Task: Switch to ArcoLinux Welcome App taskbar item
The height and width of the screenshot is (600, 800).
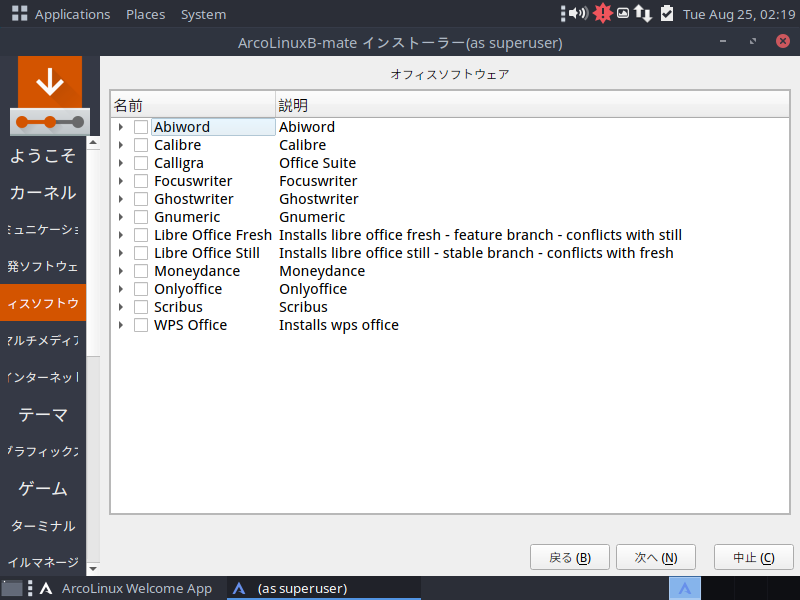Action: coord(127,588)
